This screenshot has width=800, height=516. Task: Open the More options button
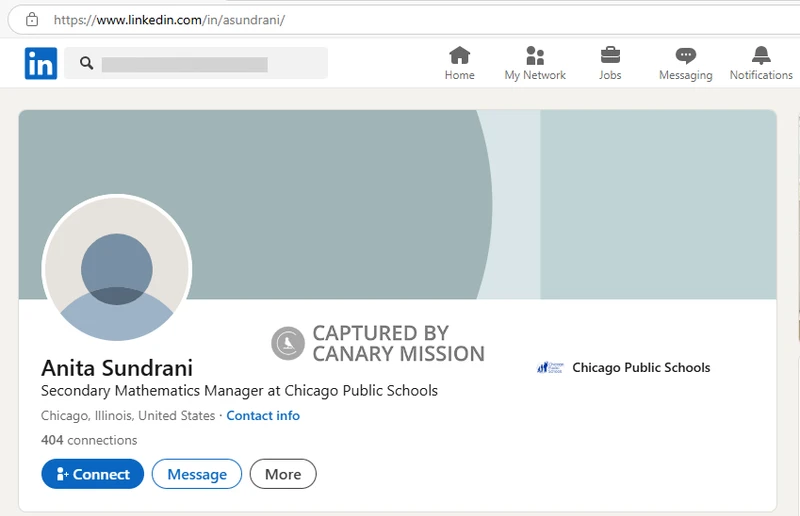[x=283, y=474]
